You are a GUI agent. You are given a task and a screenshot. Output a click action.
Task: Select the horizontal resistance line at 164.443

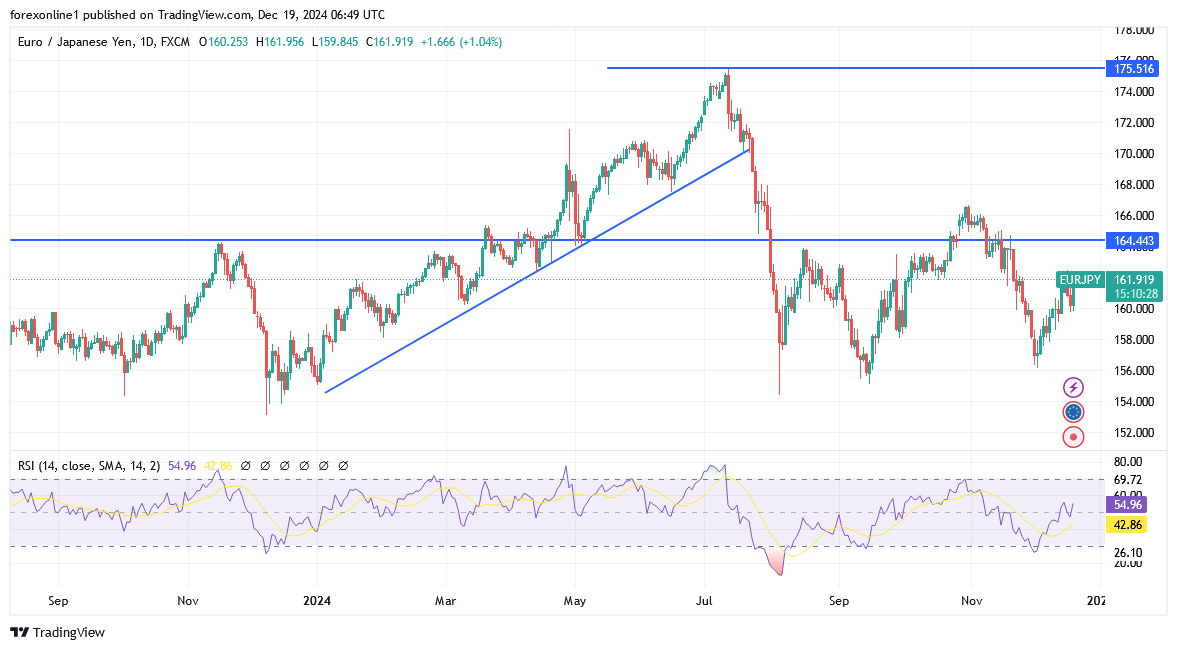tap(557, 240)
